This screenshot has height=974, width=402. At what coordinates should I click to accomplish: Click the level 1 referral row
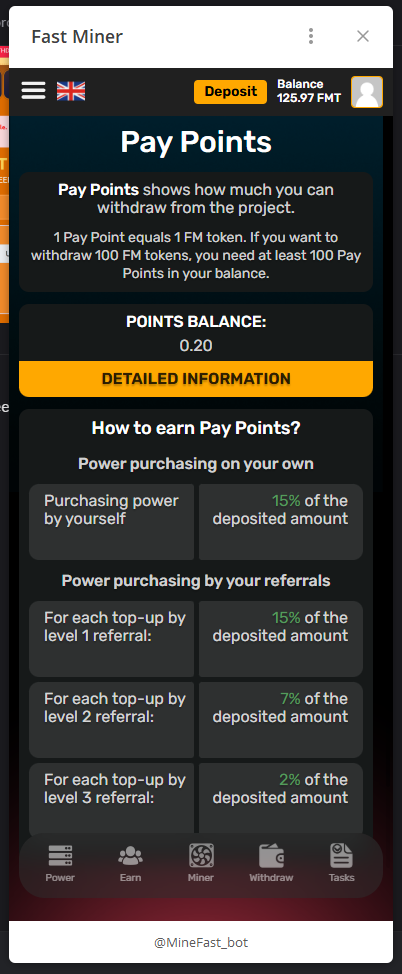(x=196, y=639)
